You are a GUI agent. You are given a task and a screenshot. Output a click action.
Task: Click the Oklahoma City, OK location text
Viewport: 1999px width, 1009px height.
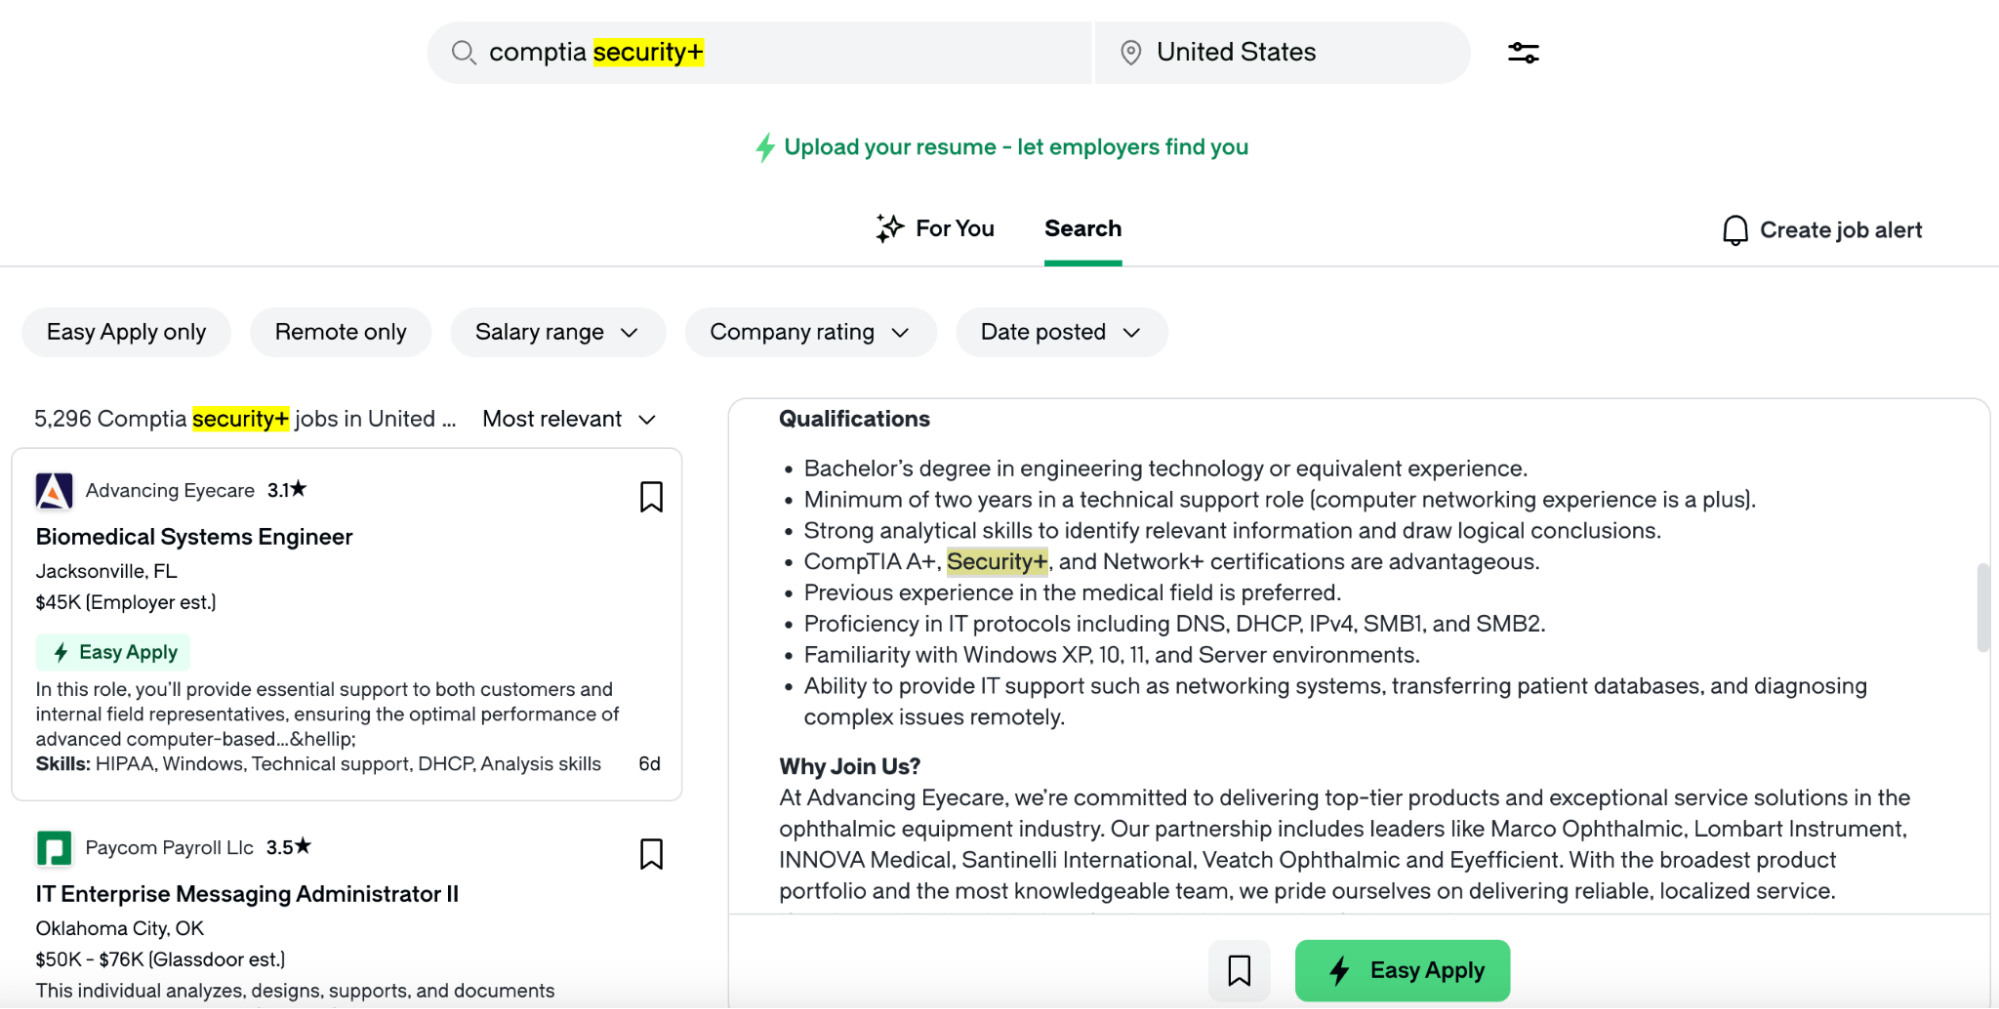click(x=120, y=928)
